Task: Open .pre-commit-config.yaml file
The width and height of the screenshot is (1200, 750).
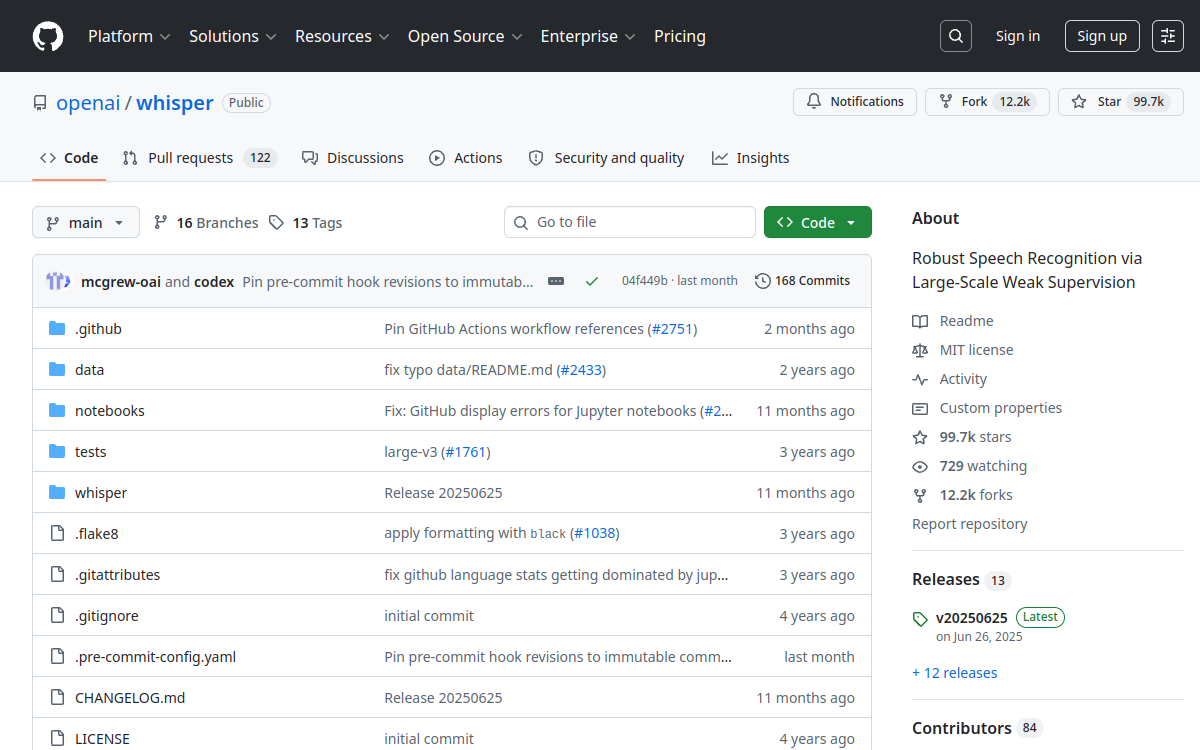Action: tap(155, 657)
